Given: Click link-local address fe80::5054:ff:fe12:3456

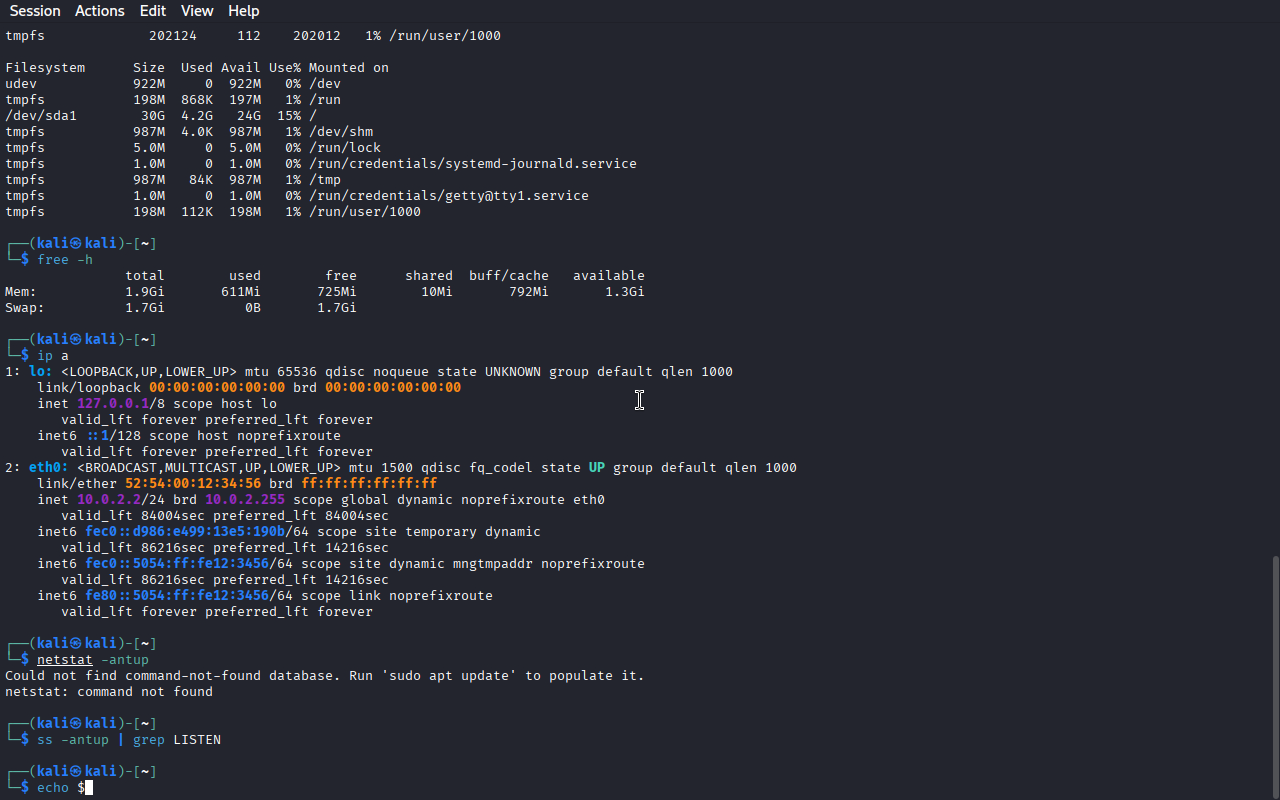Looking at the screenshot, I should pyautogui.click(x=177, y=596).
